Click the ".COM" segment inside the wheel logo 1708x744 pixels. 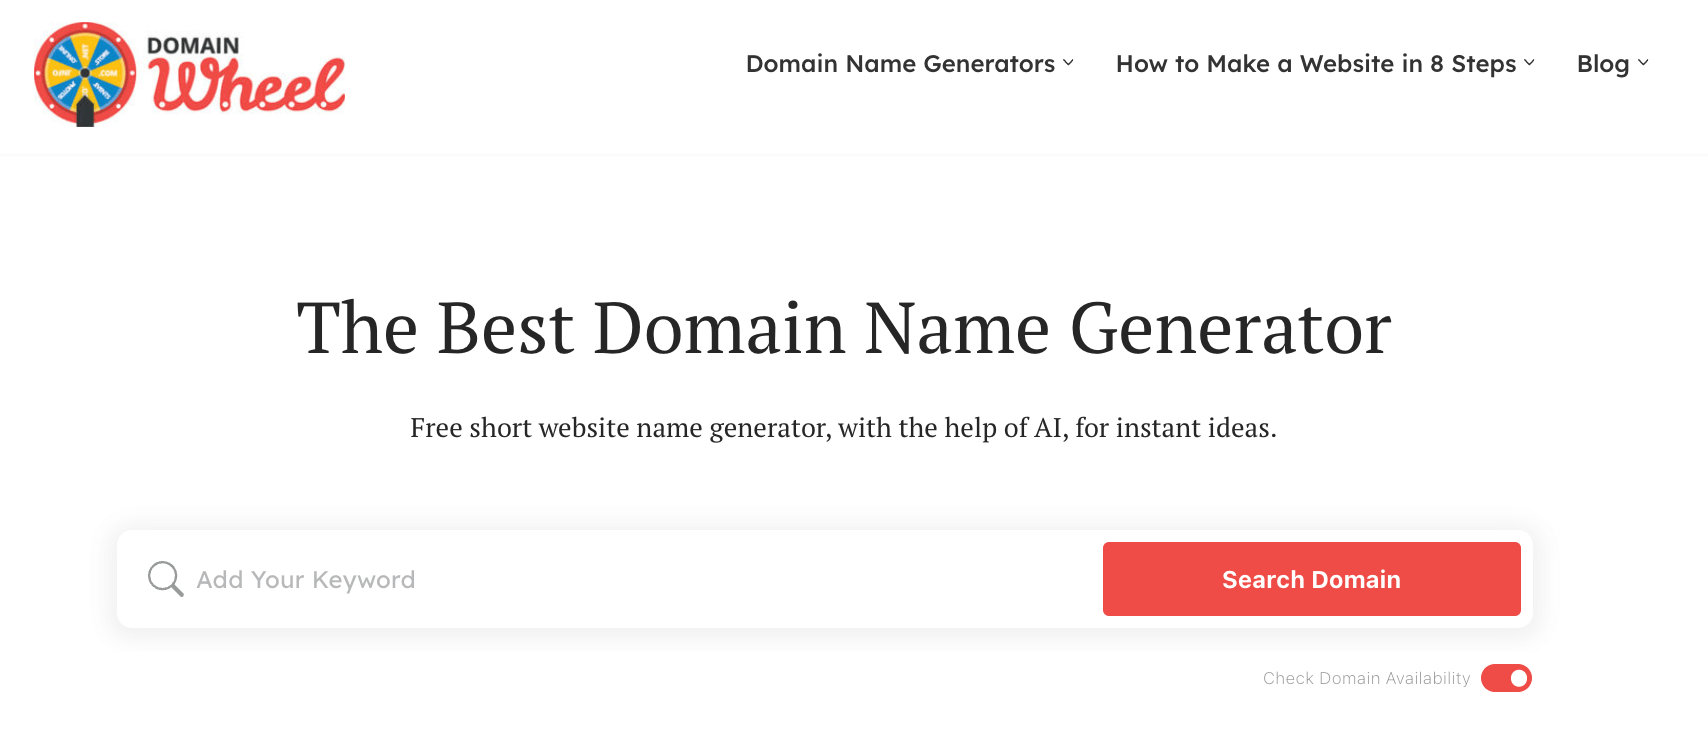108,73
